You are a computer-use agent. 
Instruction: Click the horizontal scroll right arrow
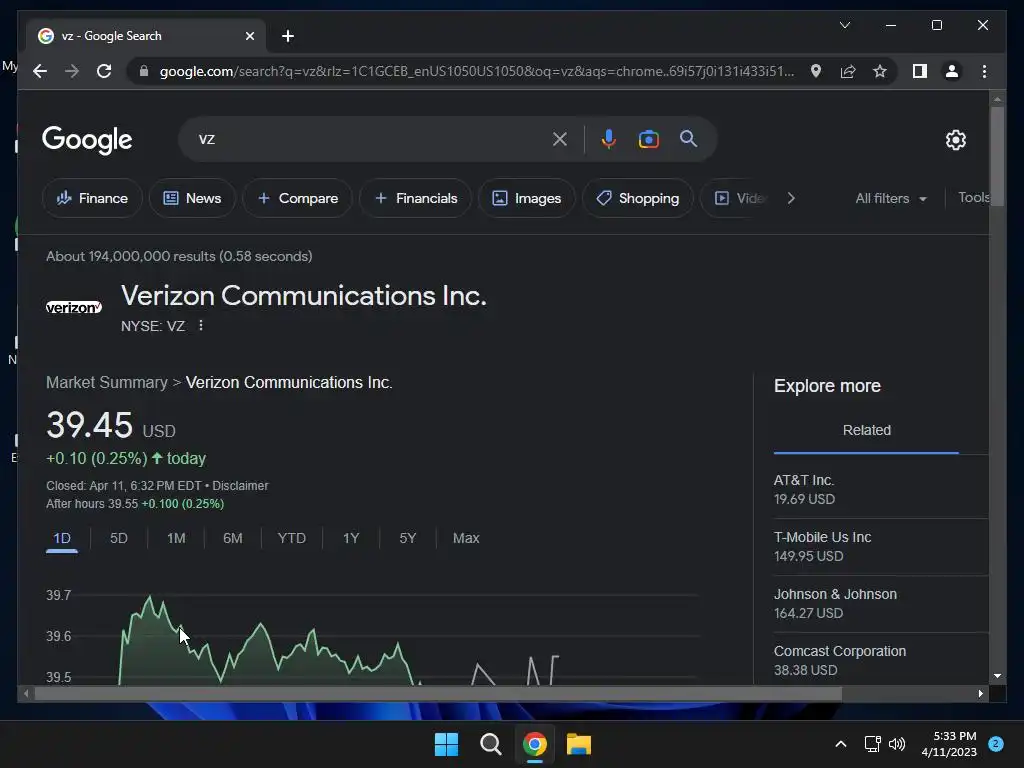[x=980, y=694]
